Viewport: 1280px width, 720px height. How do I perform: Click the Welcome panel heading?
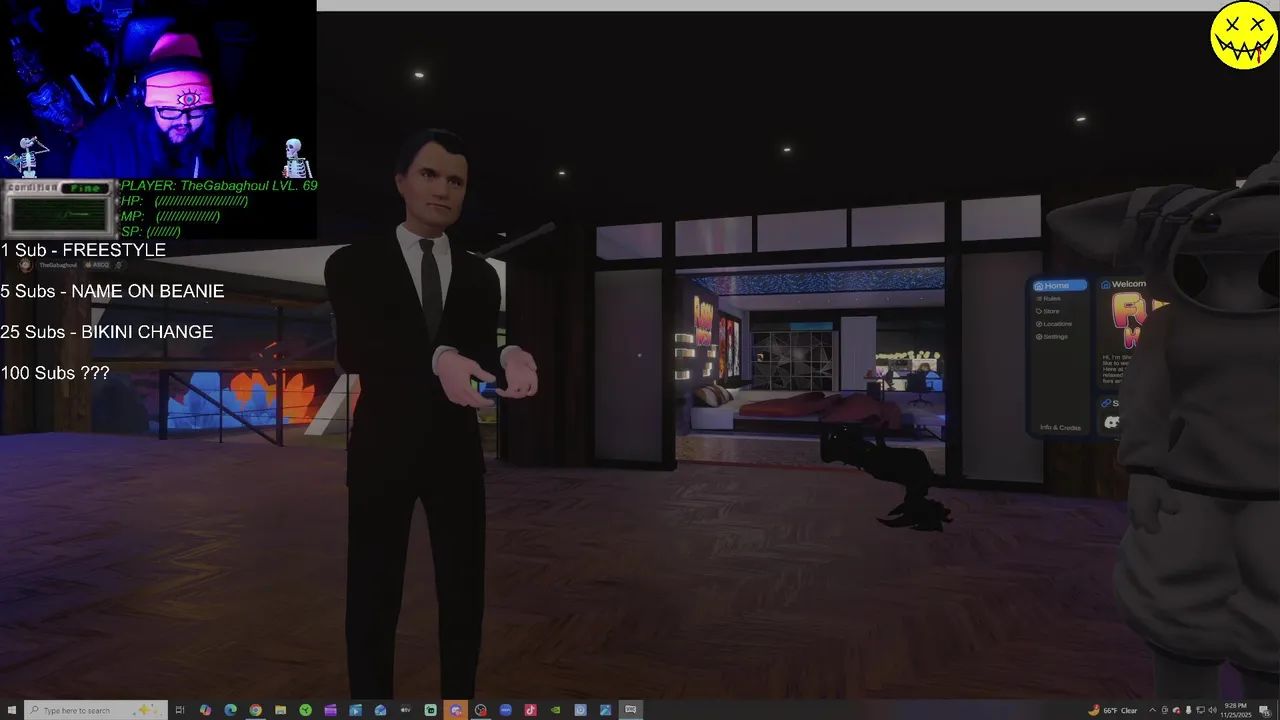(1123, 284)
